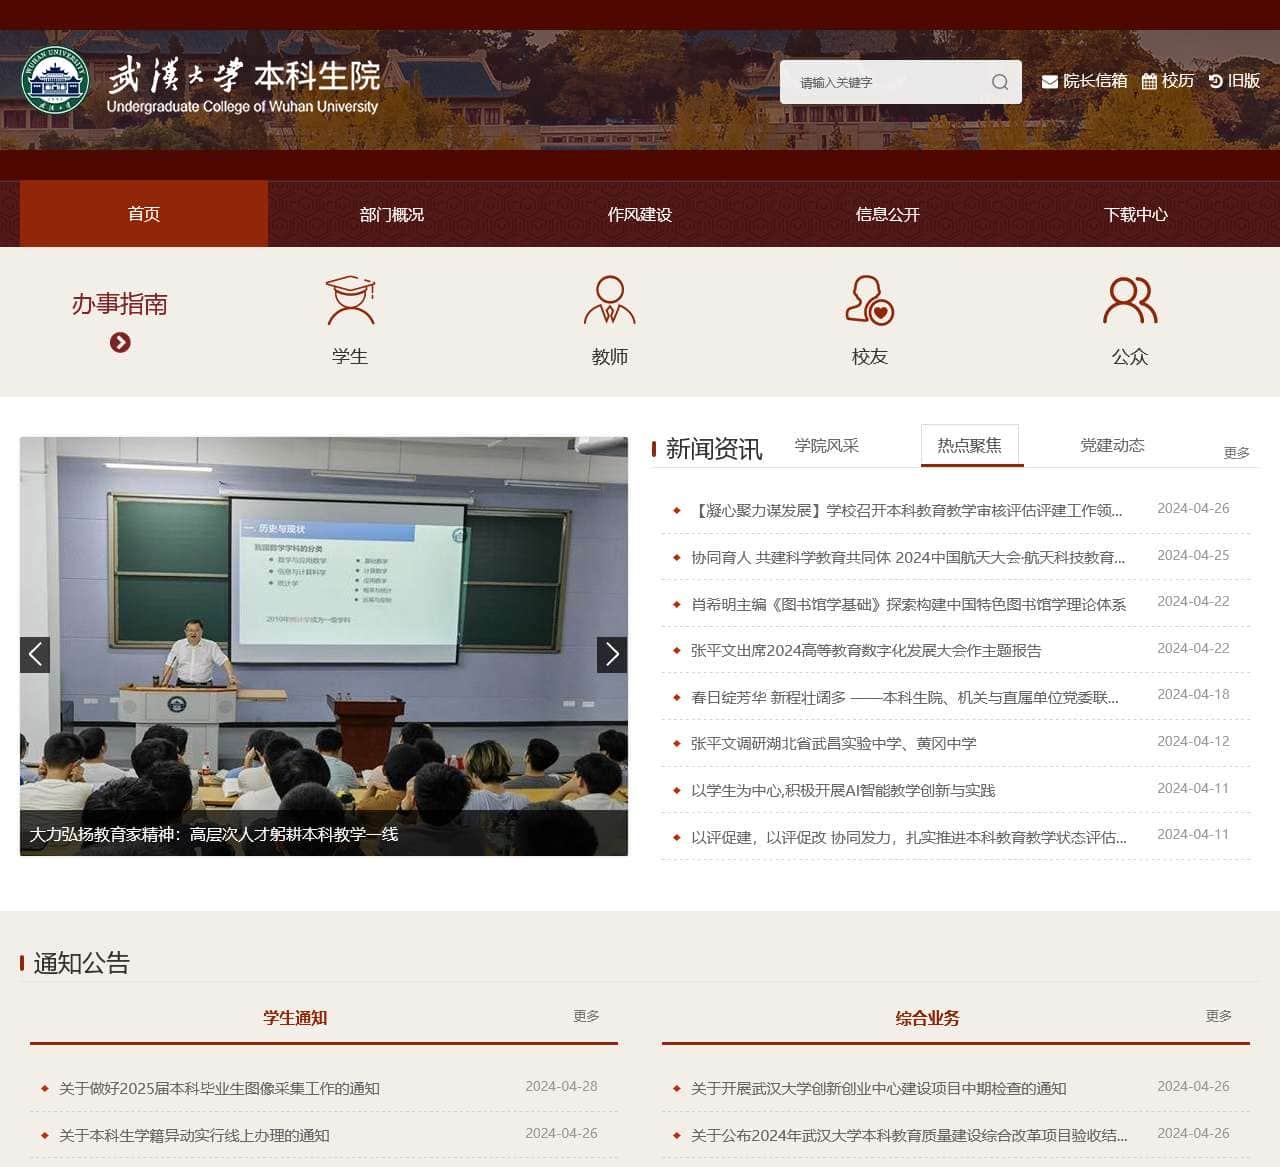Click 更多 link beside 学生通知

587,1016
